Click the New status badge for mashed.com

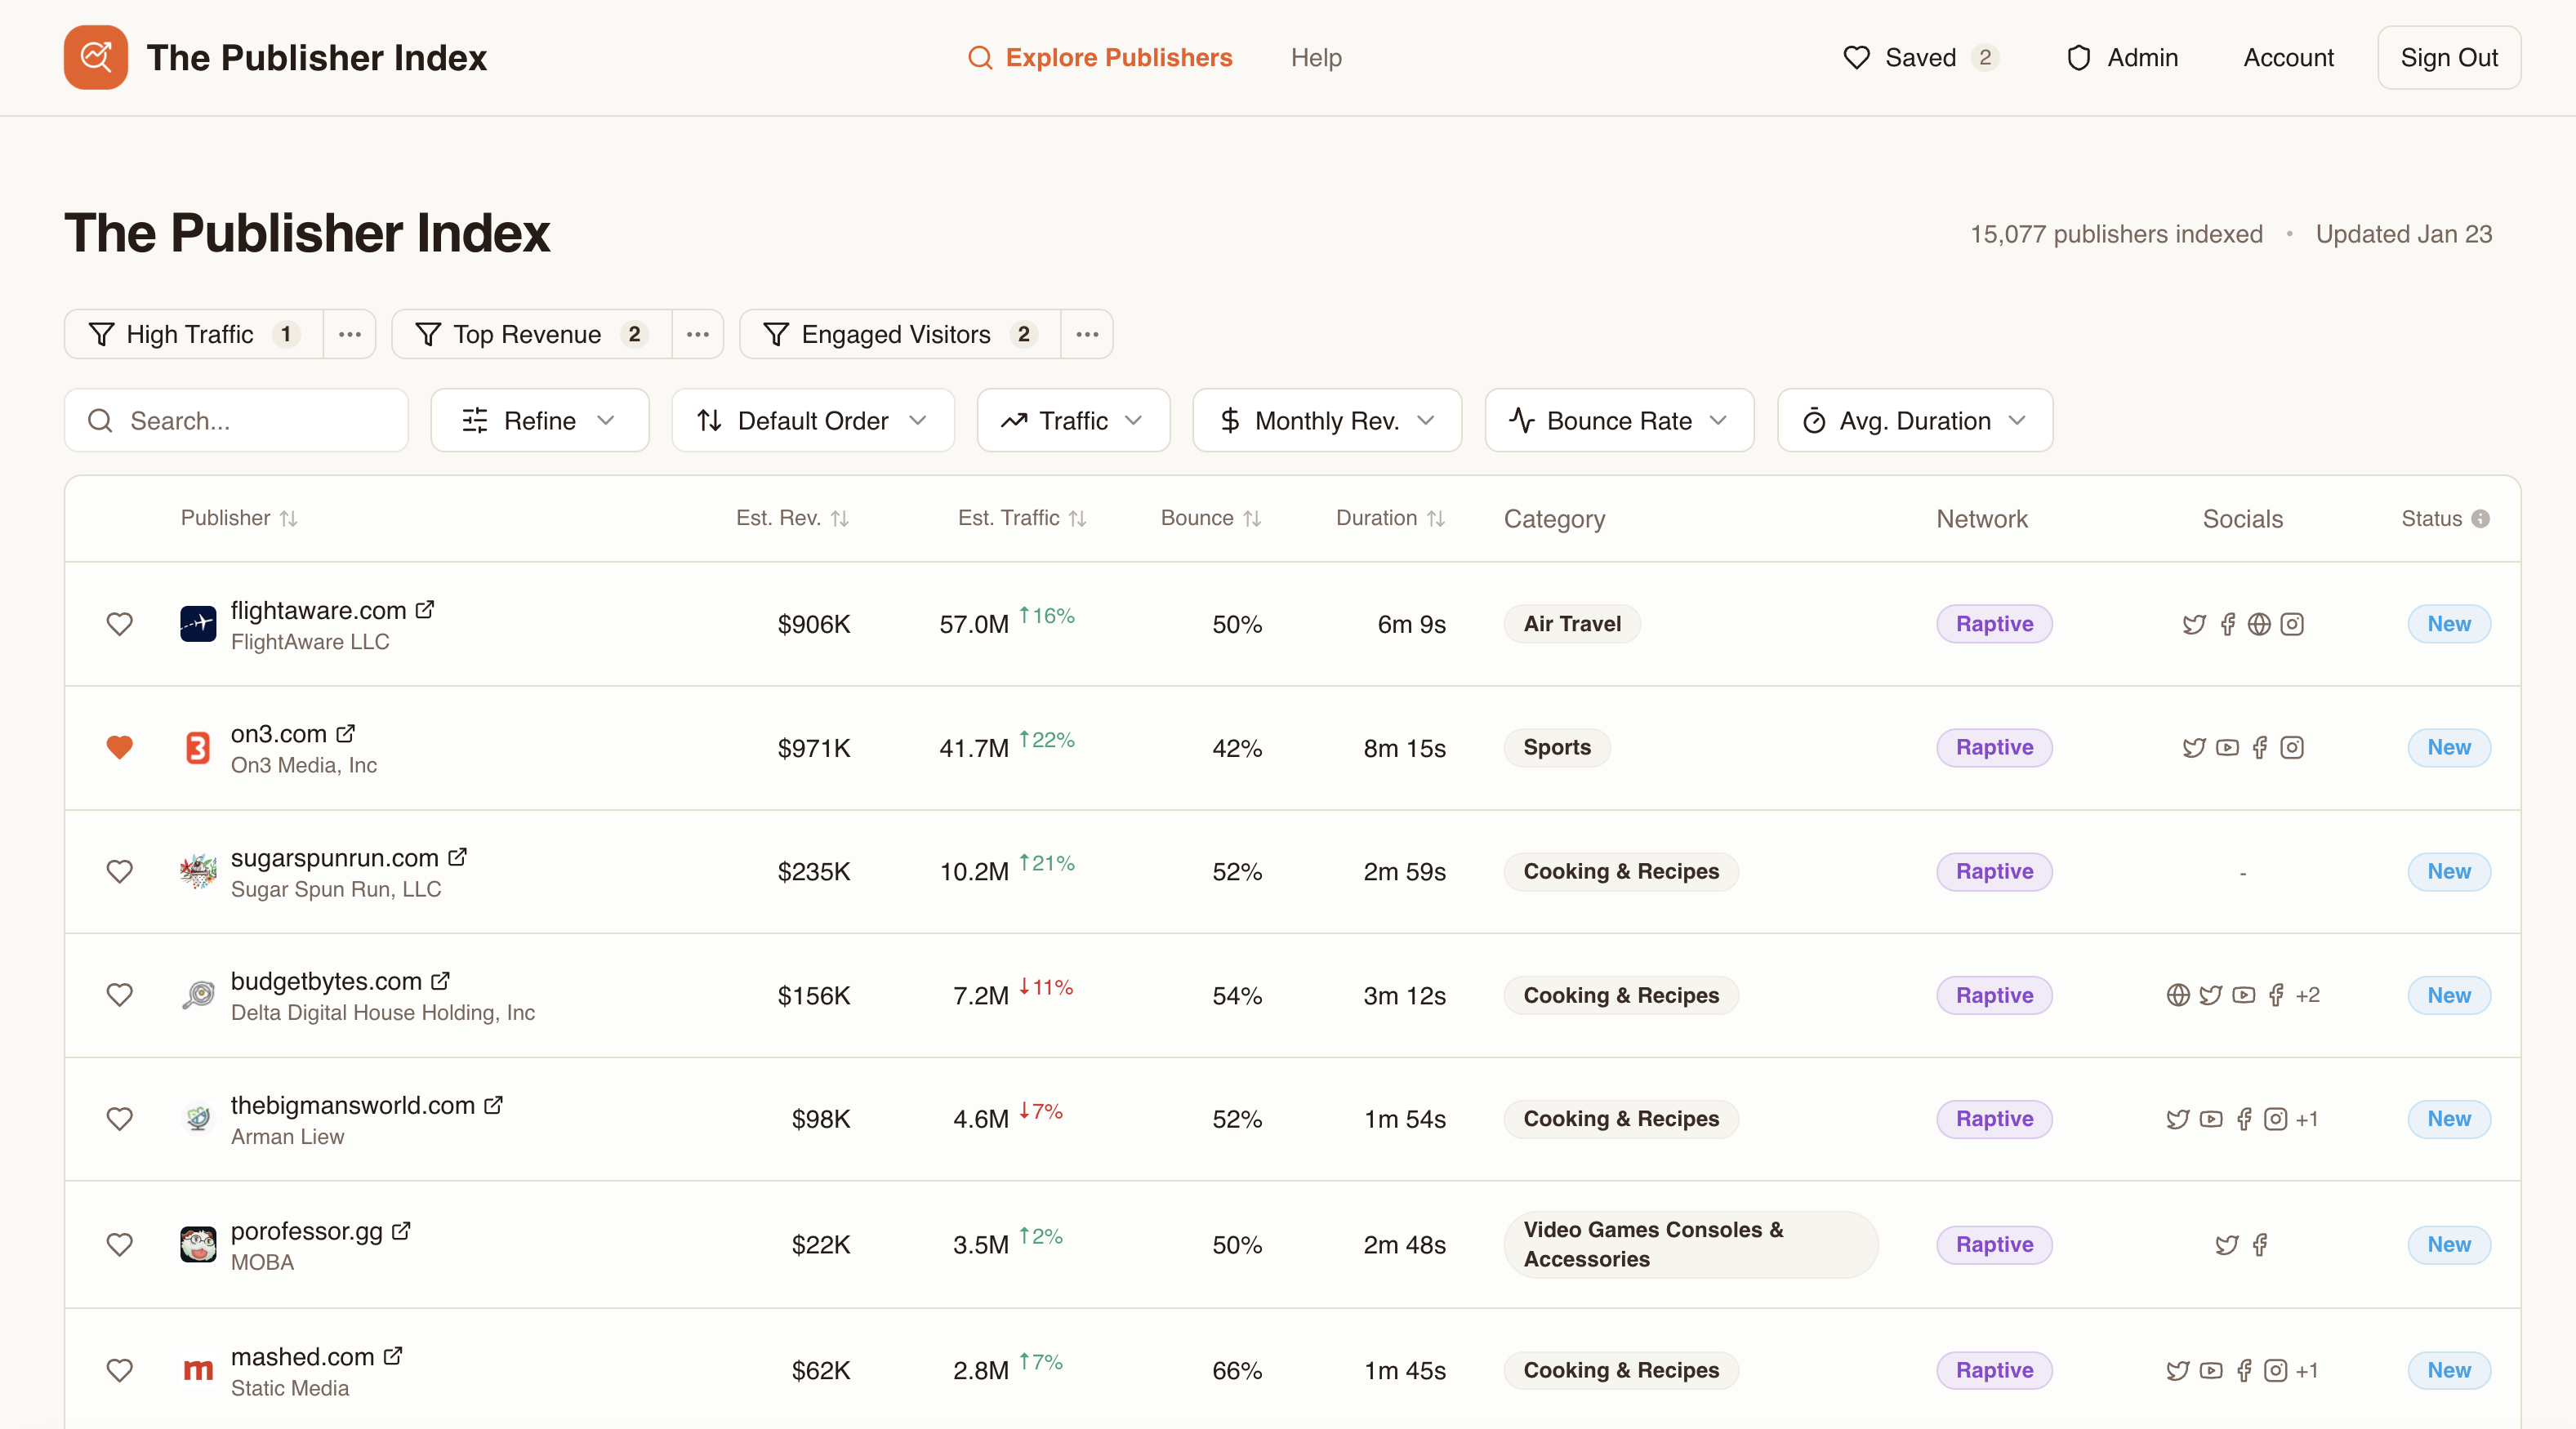2449,1370
